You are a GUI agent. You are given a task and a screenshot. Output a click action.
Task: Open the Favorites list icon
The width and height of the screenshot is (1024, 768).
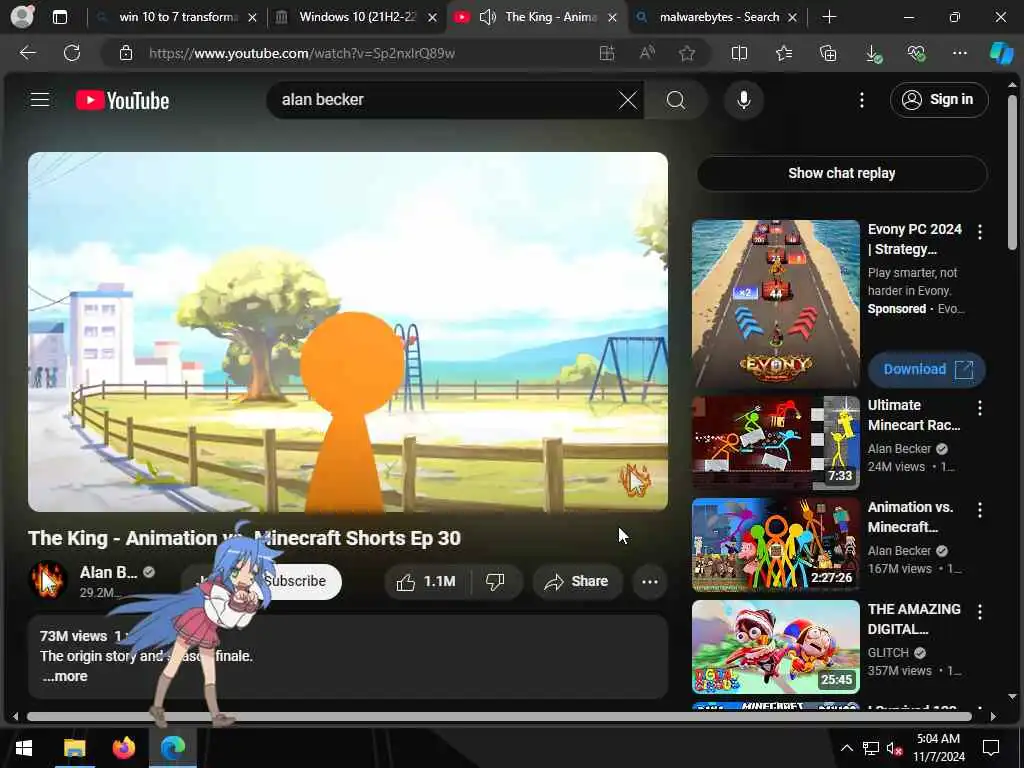coord(784,53)
